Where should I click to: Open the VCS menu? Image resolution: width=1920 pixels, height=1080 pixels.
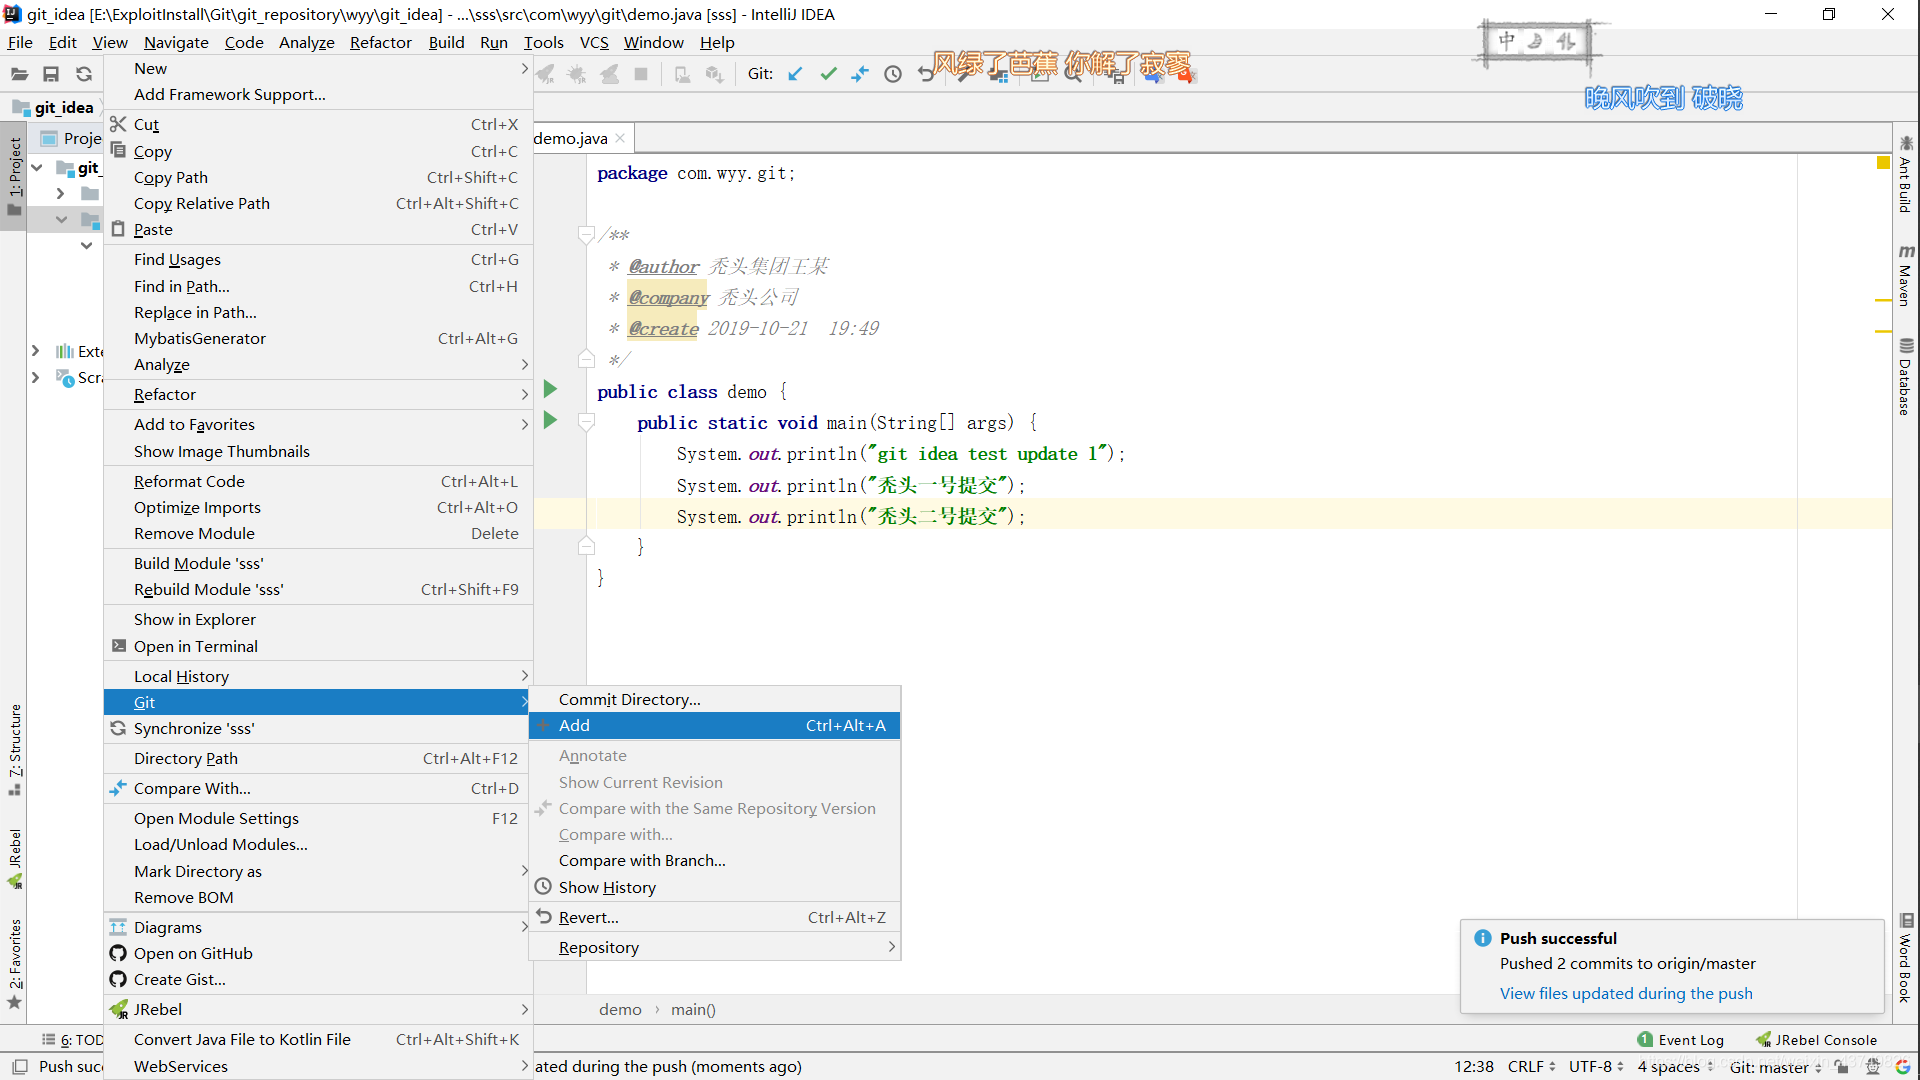pos(593,42)
